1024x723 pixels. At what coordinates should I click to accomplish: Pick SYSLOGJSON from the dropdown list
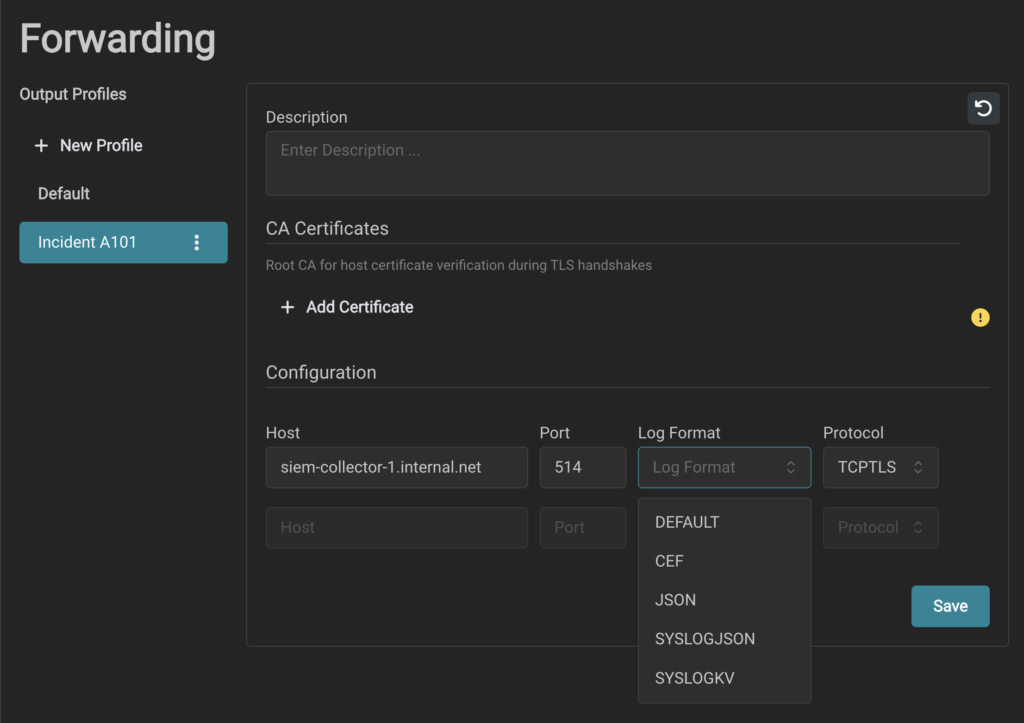[x=704, y=639]
